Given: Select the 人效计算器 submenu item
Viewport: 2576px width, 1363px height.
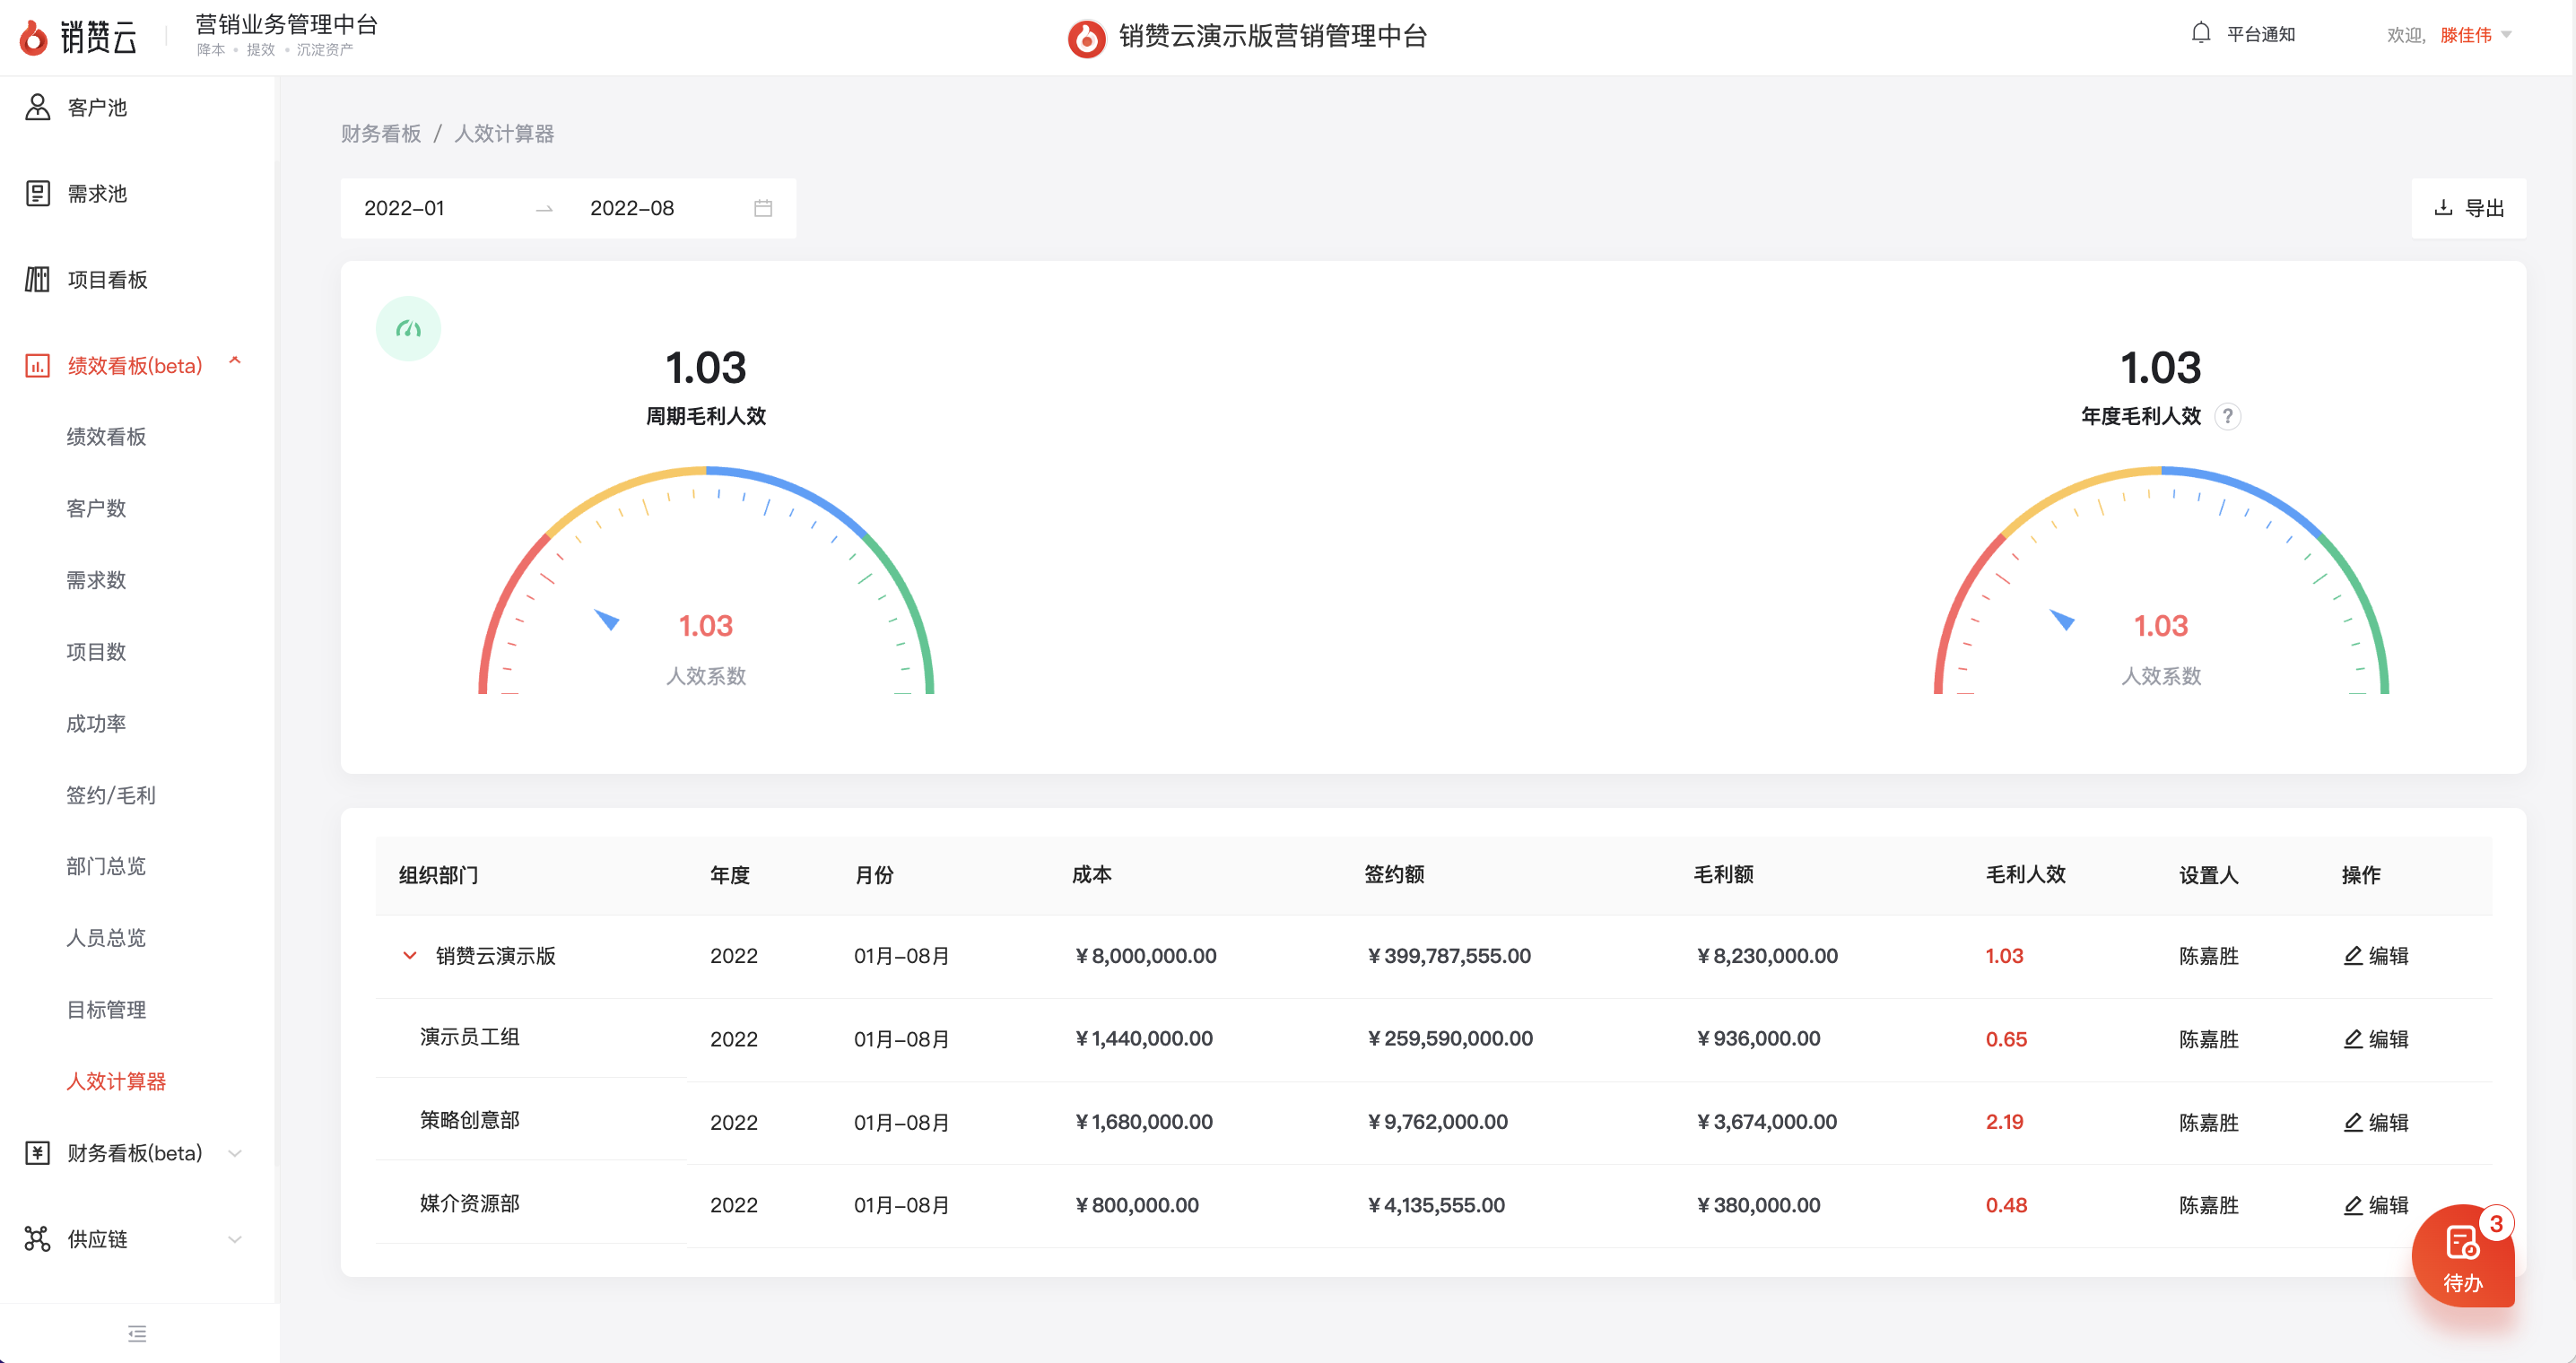Looking at the screenshot, I should [116, 1081].
